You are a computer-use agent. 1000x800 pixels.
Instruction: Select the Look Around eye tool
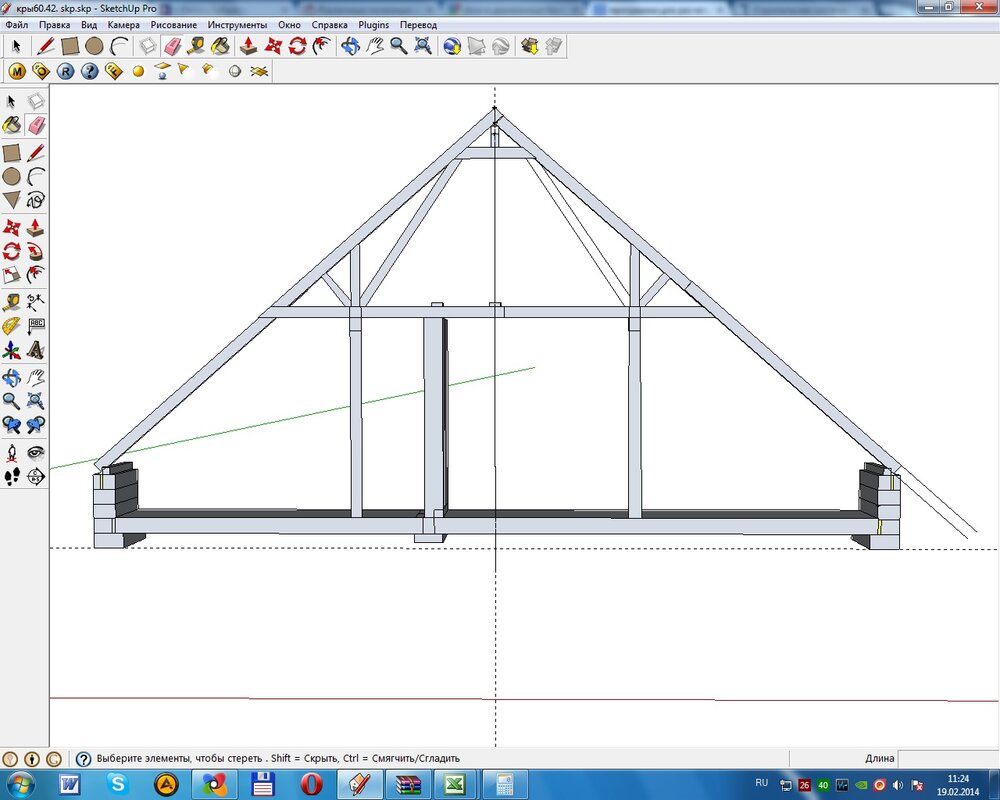pos(36,452)
